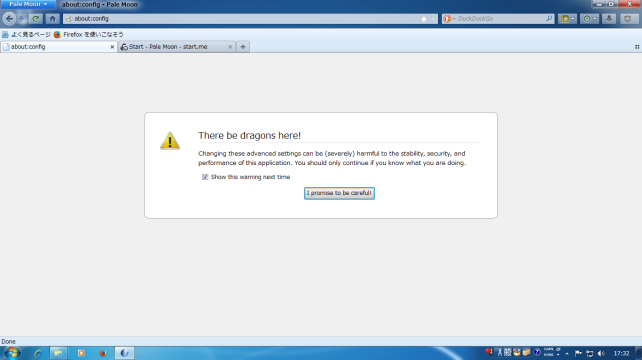Open the volume speaker icon
The height and width of the screenshot is (360, 642).
[x=601, y=353]
